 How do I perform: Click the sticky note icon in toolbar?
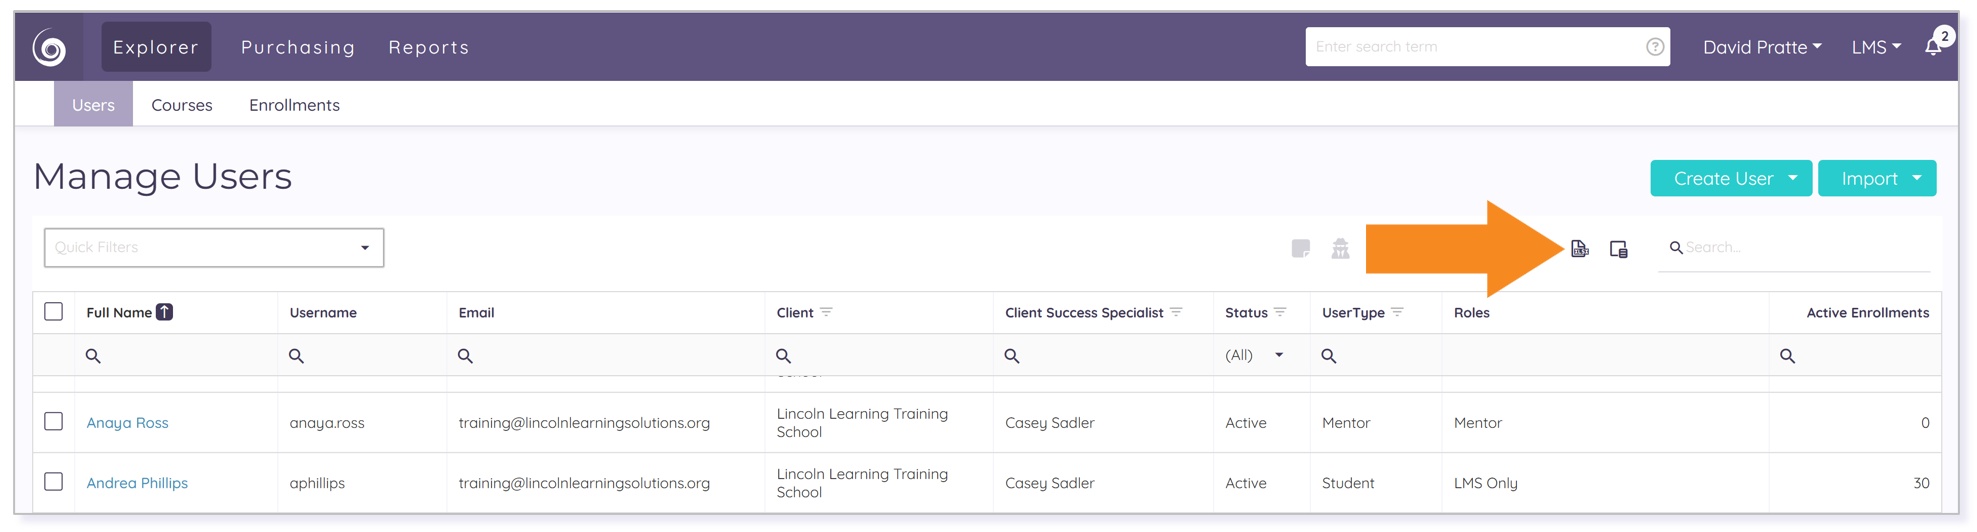pyautogui.click(x=1301, y=248)
